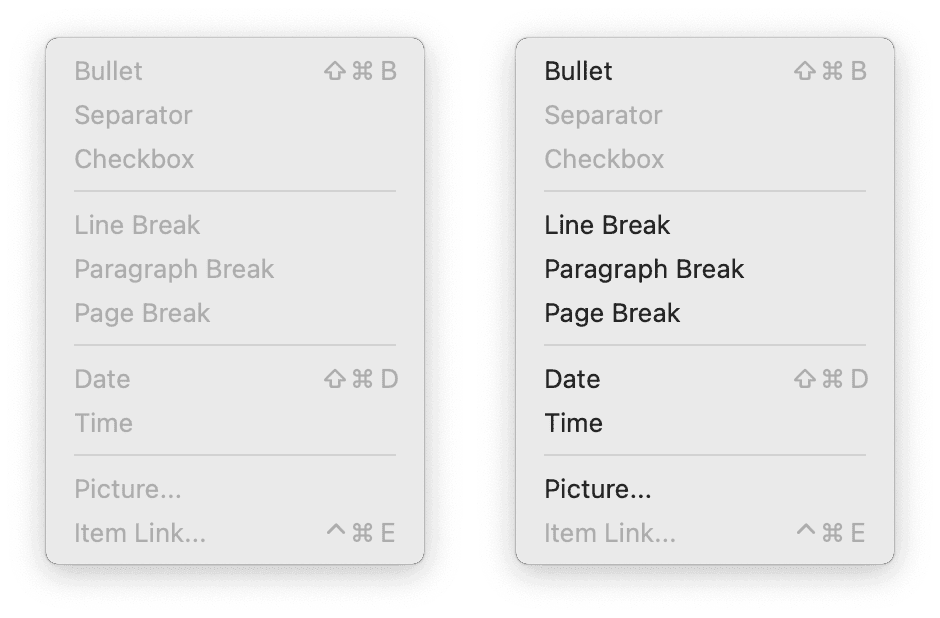Click the dimmed Time menu entry
Image resolution: width=940 pixels, height=618 pixels.
coord(103,423)
